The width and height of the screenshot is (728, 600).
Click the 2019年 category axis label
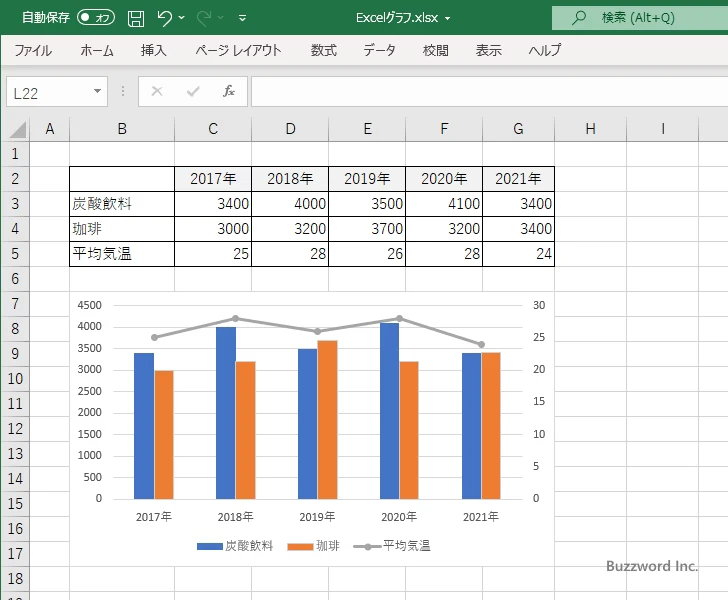coord(317,516)
